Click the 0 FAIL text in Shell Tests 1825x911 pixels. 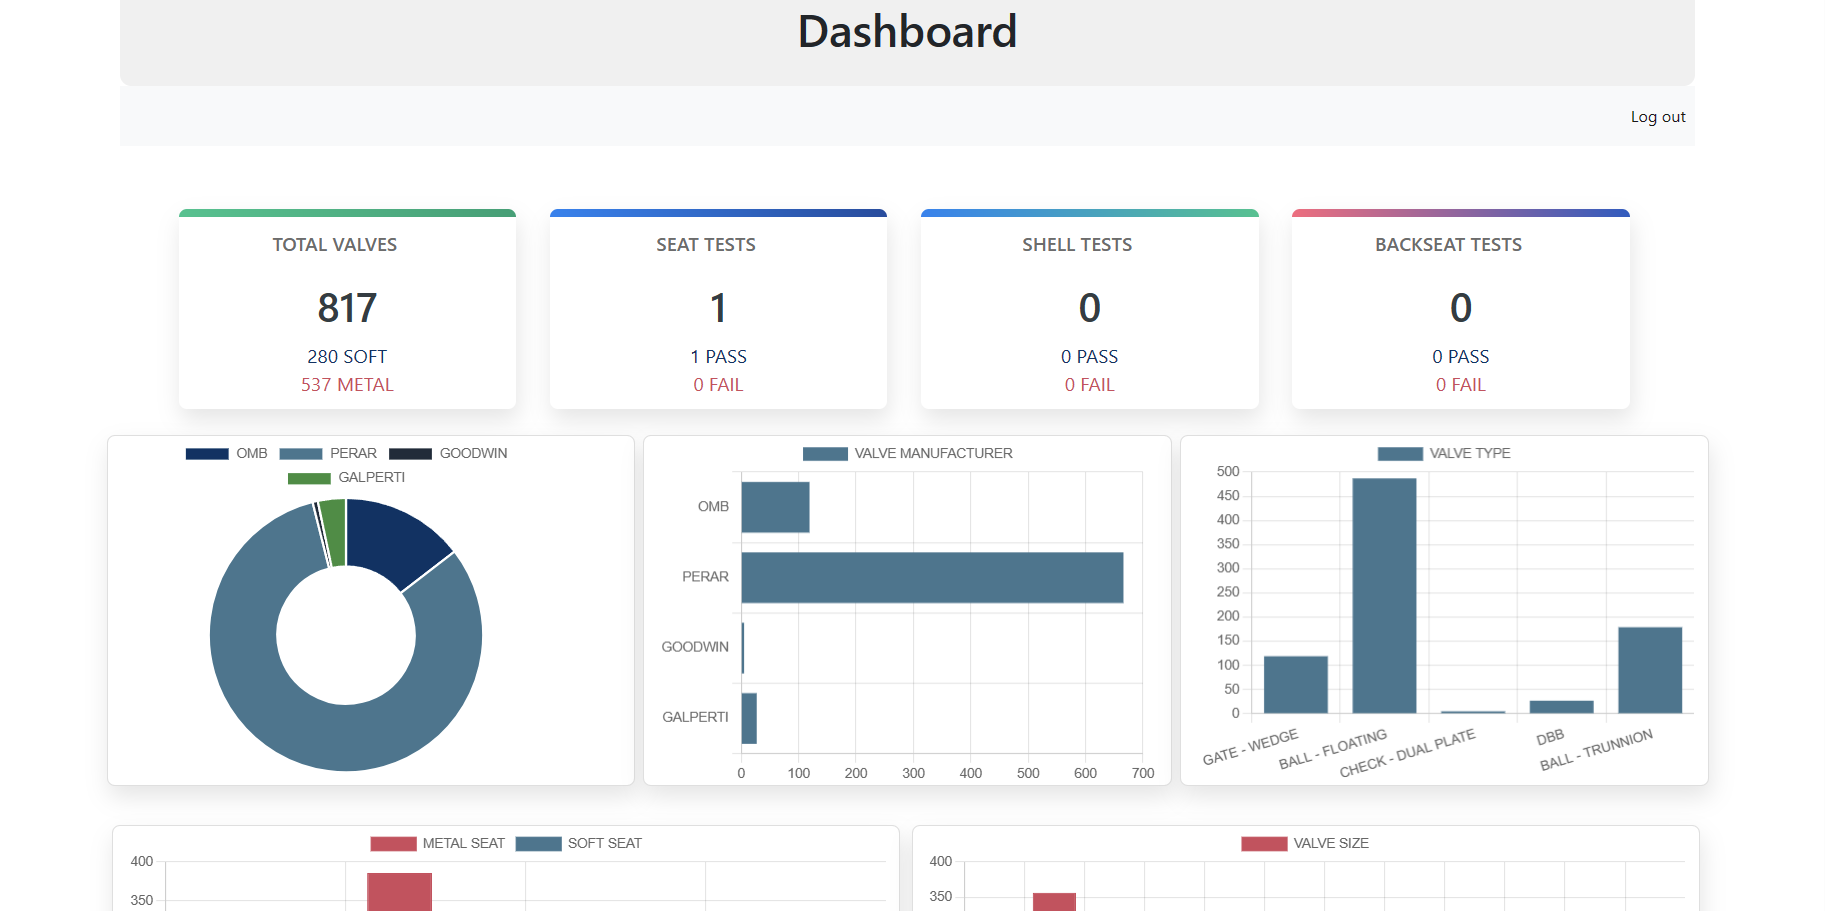tap(1089, 385)
